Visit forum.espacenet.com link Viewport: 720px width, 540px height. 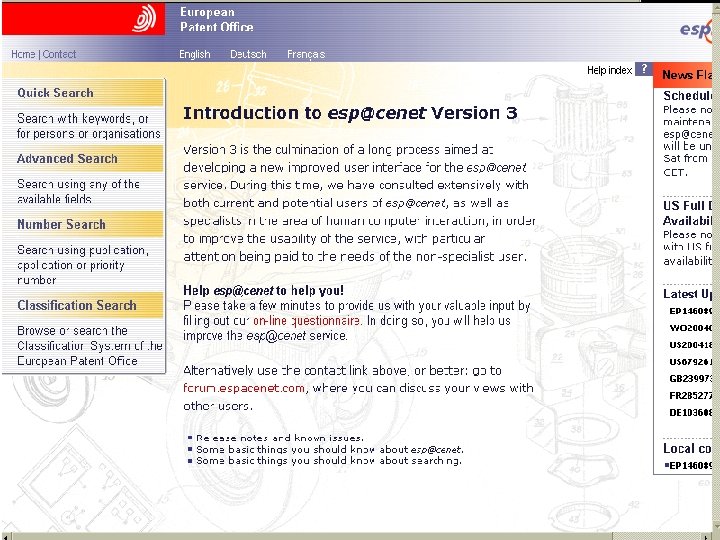pyautogui.click(x=244, y=388)
